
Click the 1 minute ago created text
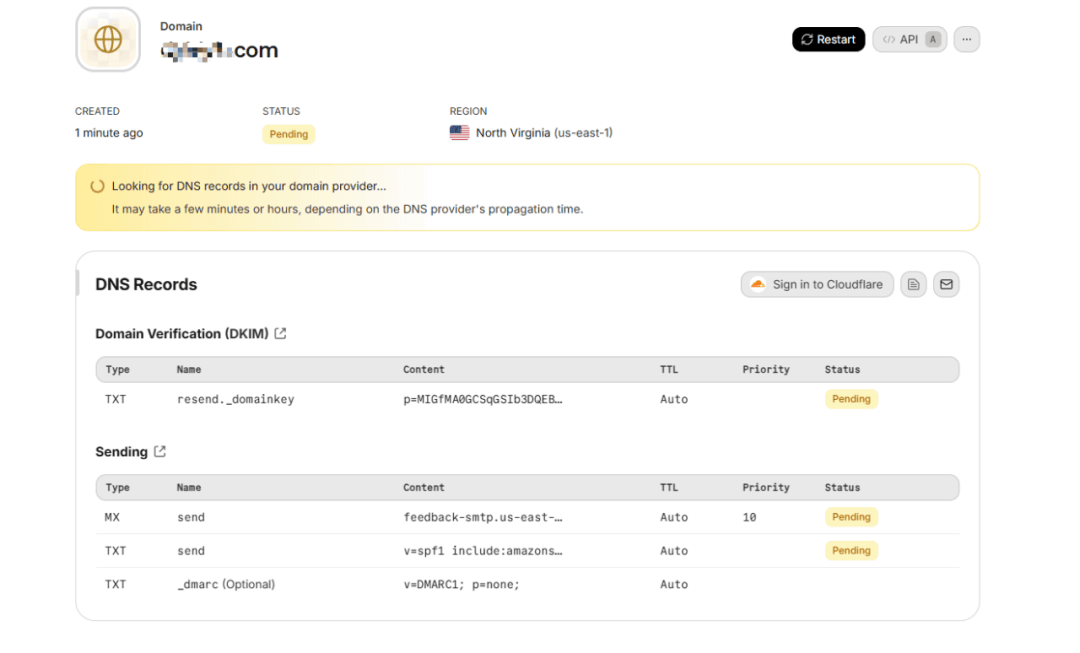coord(109,132)
